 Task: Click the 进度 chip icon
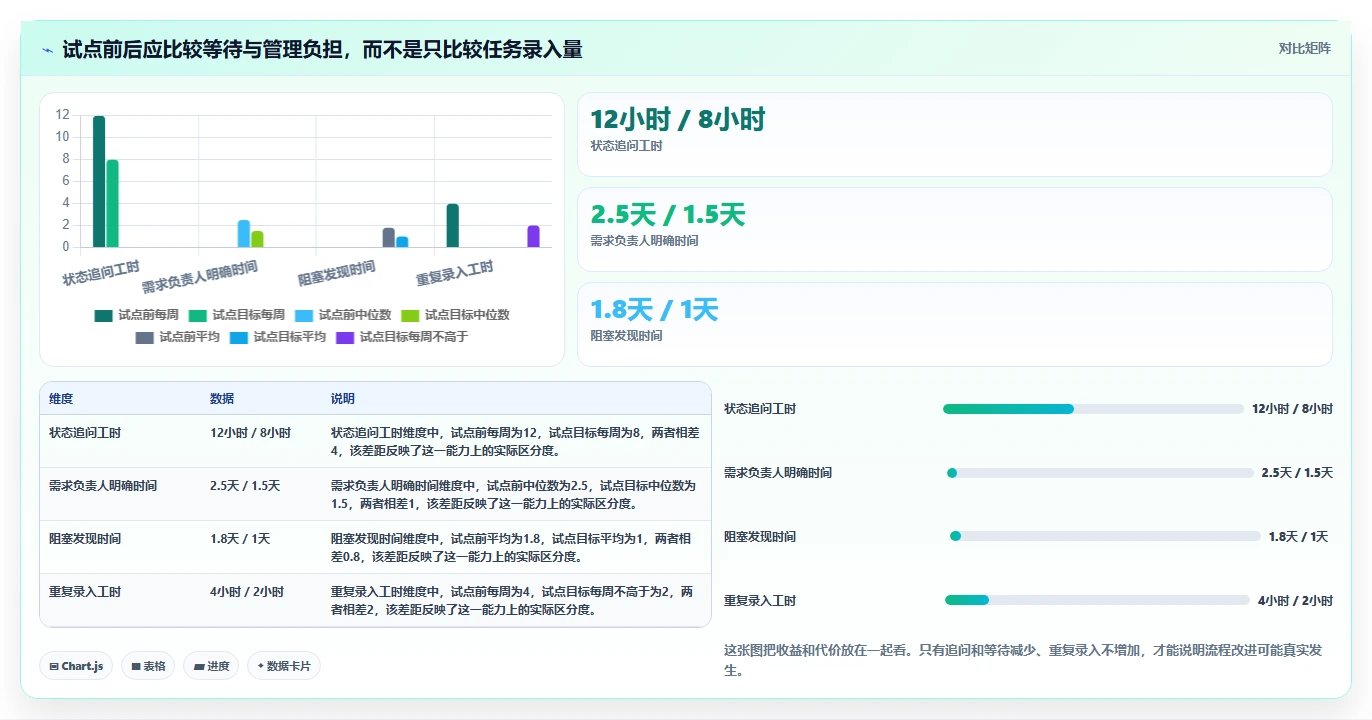tap(198, 666)
